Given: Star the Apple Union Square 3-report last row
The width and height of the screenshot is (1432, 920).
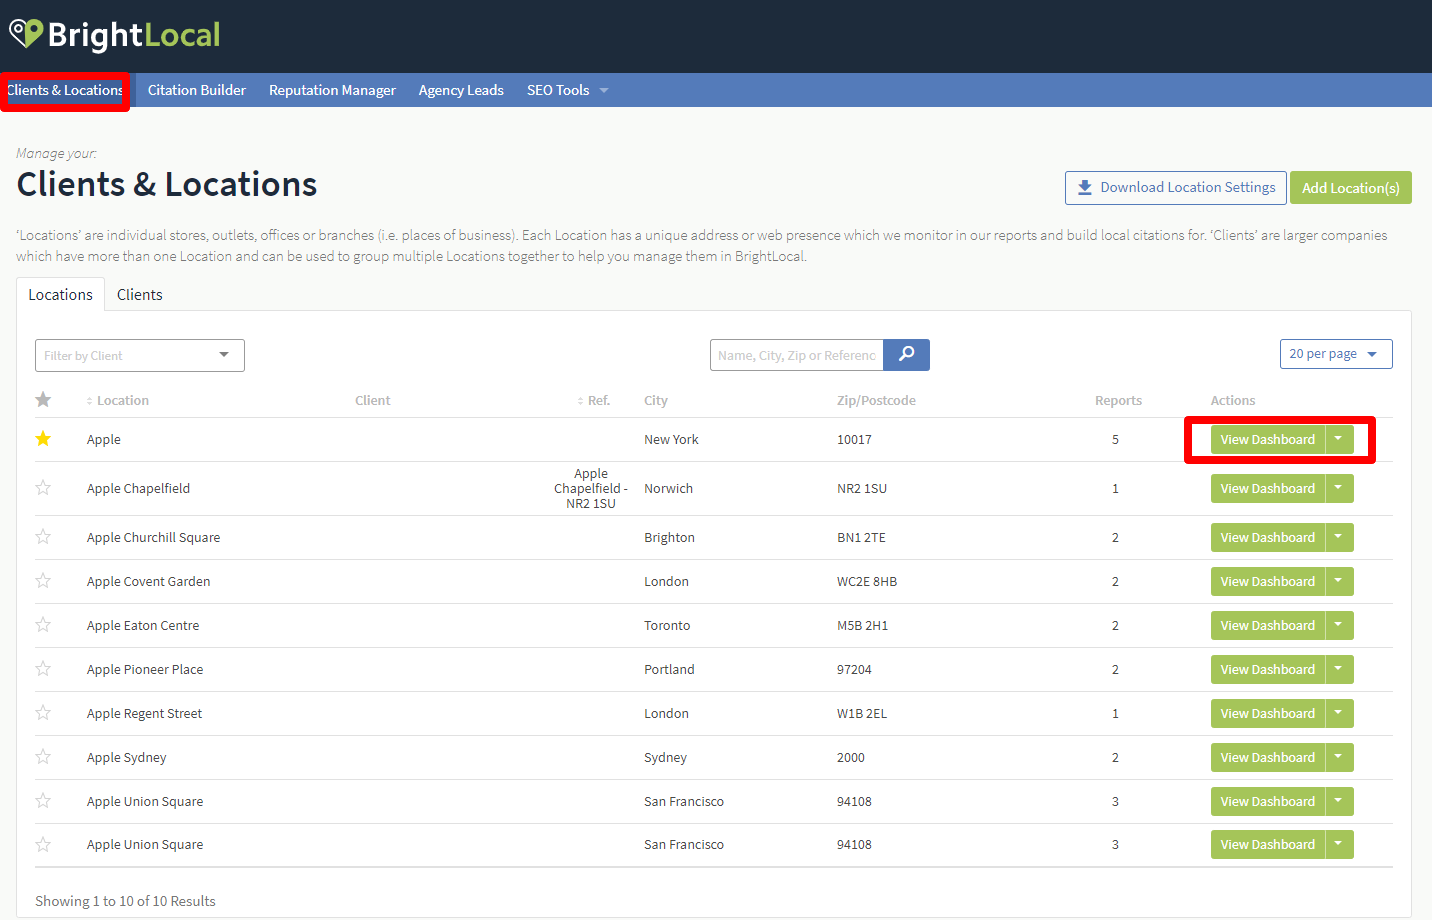Looking at the screenshot, I should point(43,845).
